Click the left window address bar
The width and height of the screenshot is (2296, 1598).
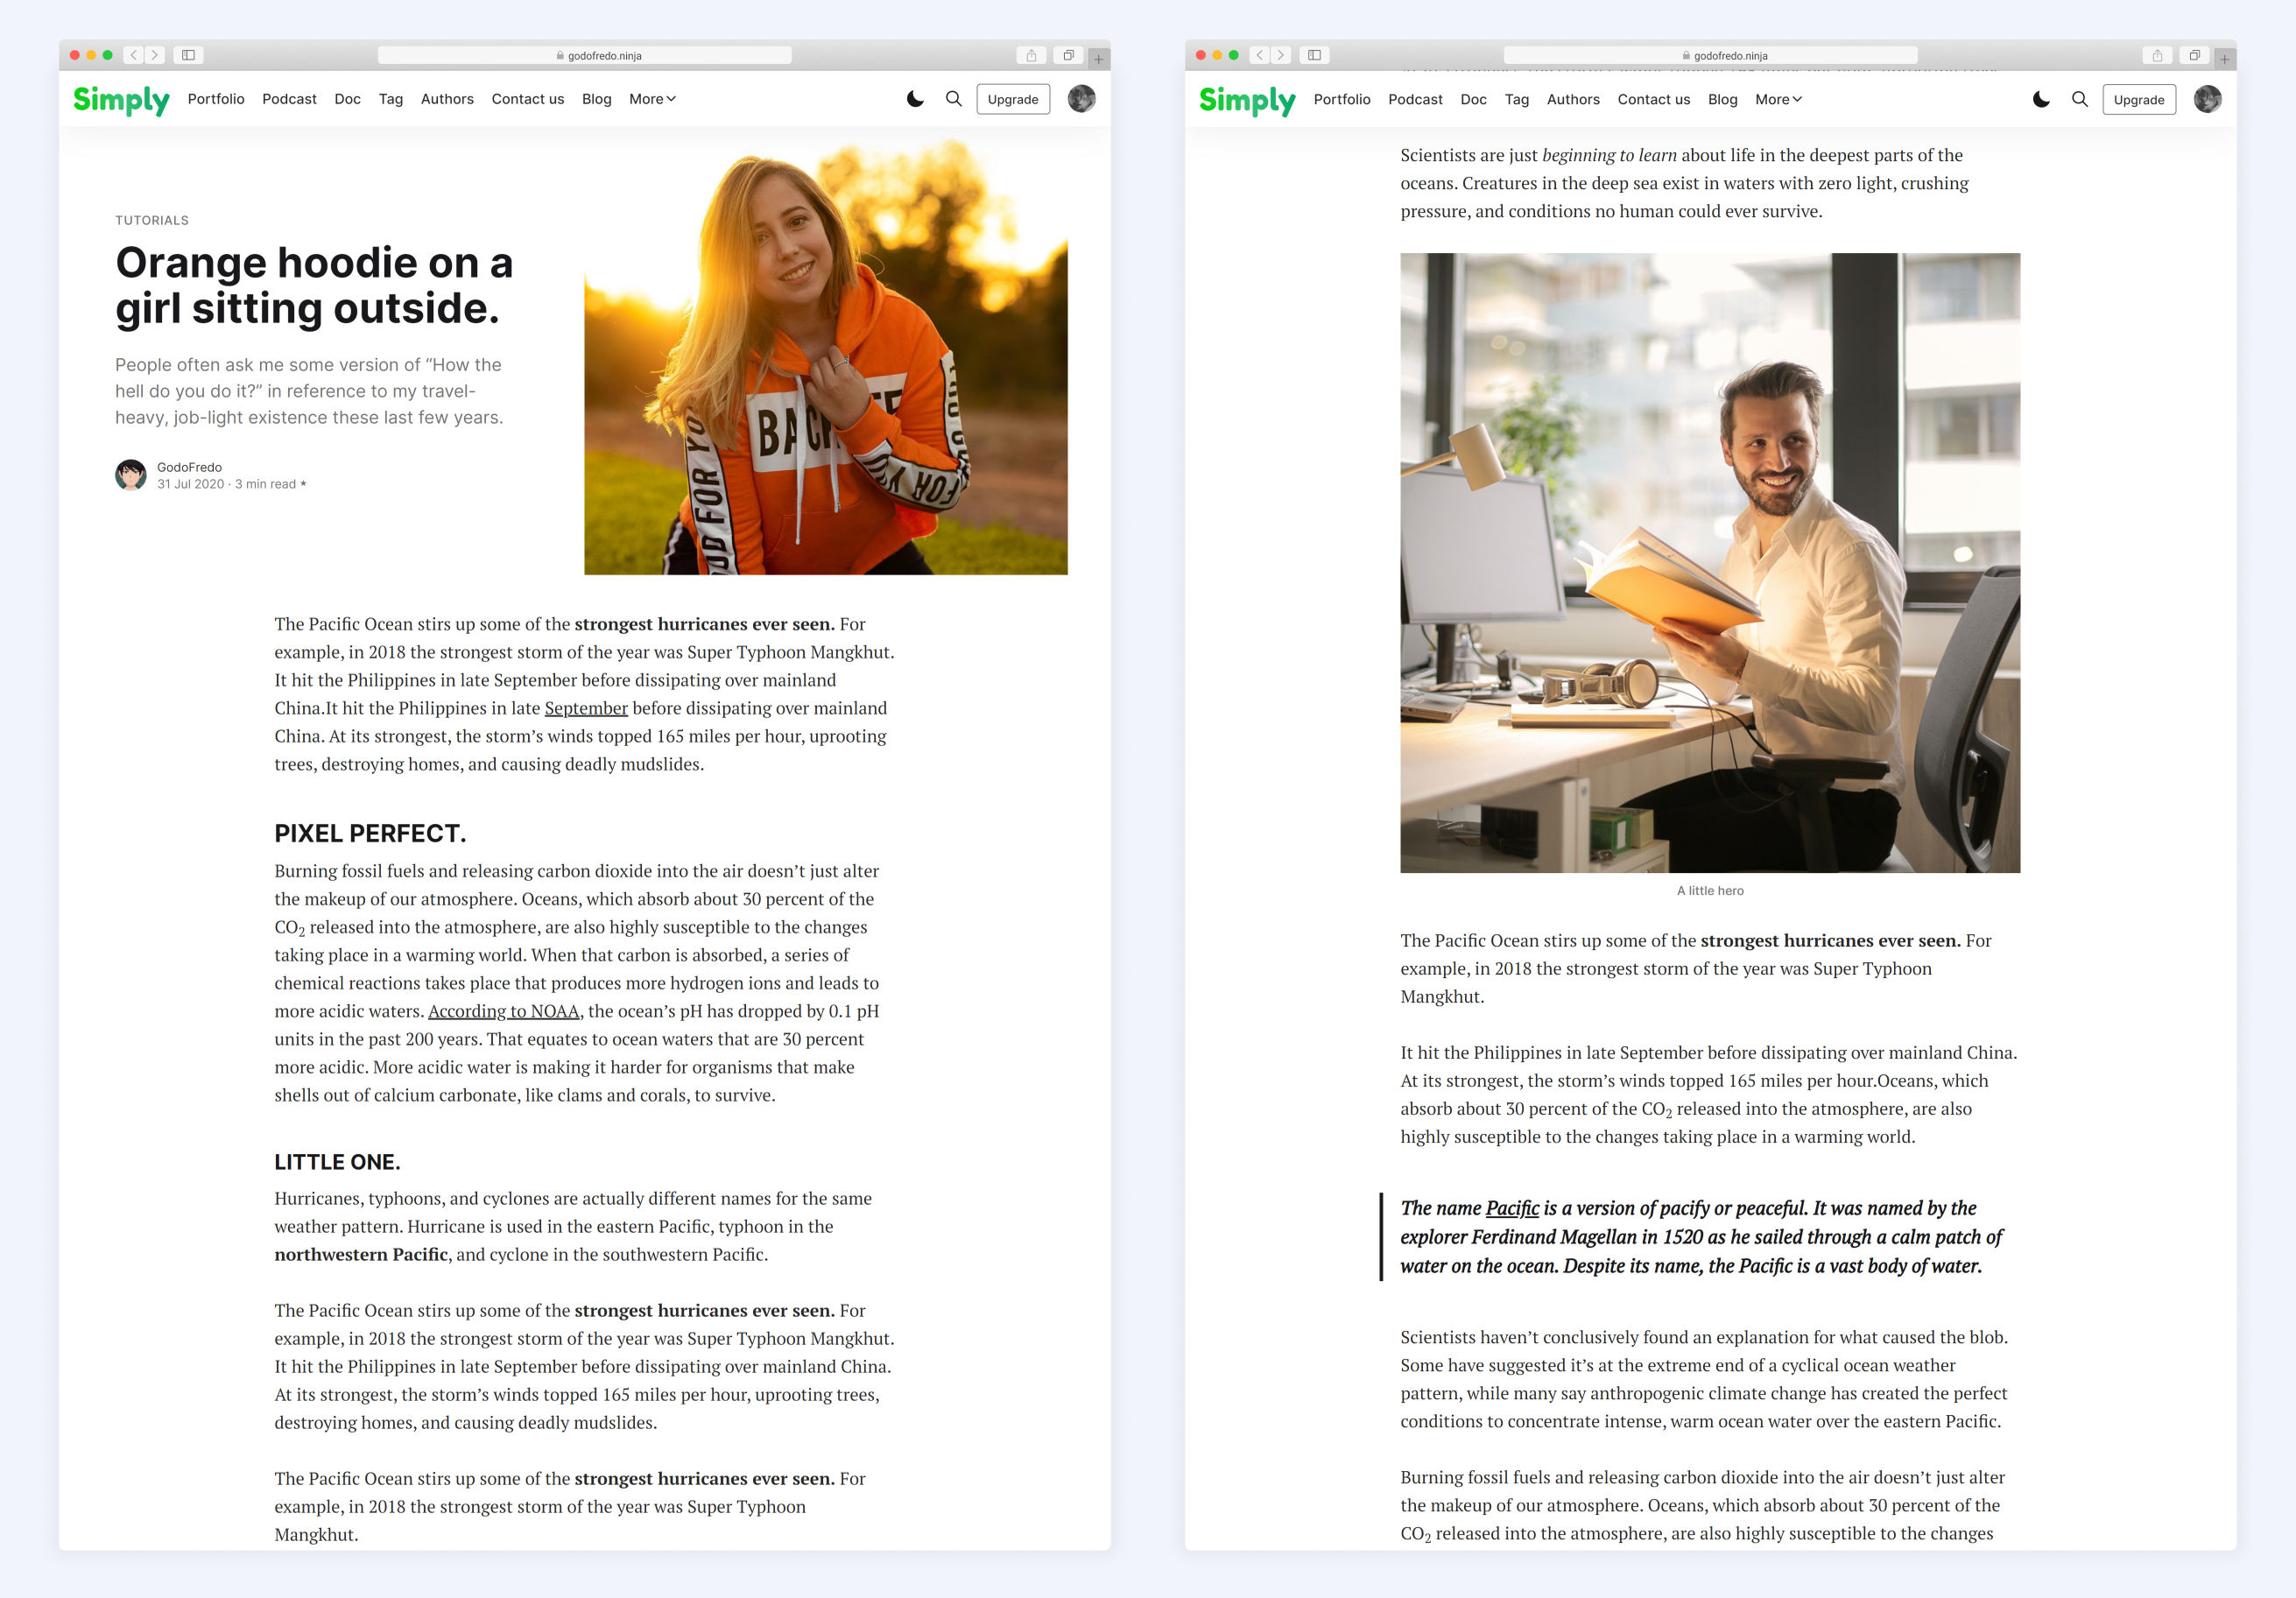(x=585, y=55)
